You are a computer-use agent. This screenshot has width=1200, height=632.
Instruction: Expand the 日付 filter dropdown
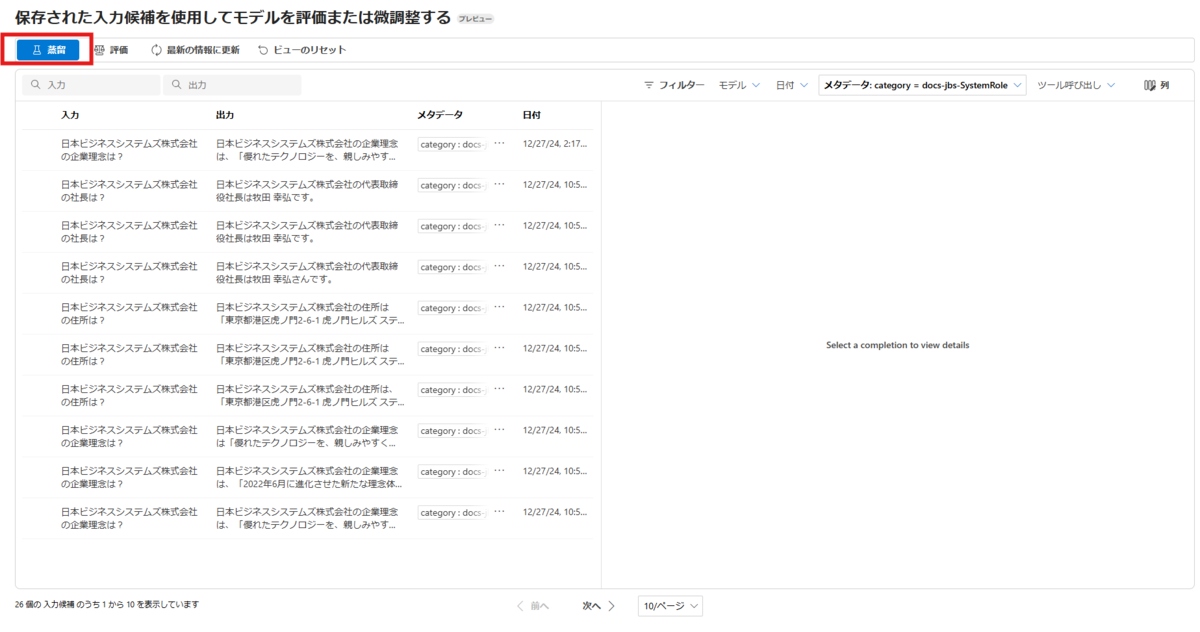coord(792,85)
